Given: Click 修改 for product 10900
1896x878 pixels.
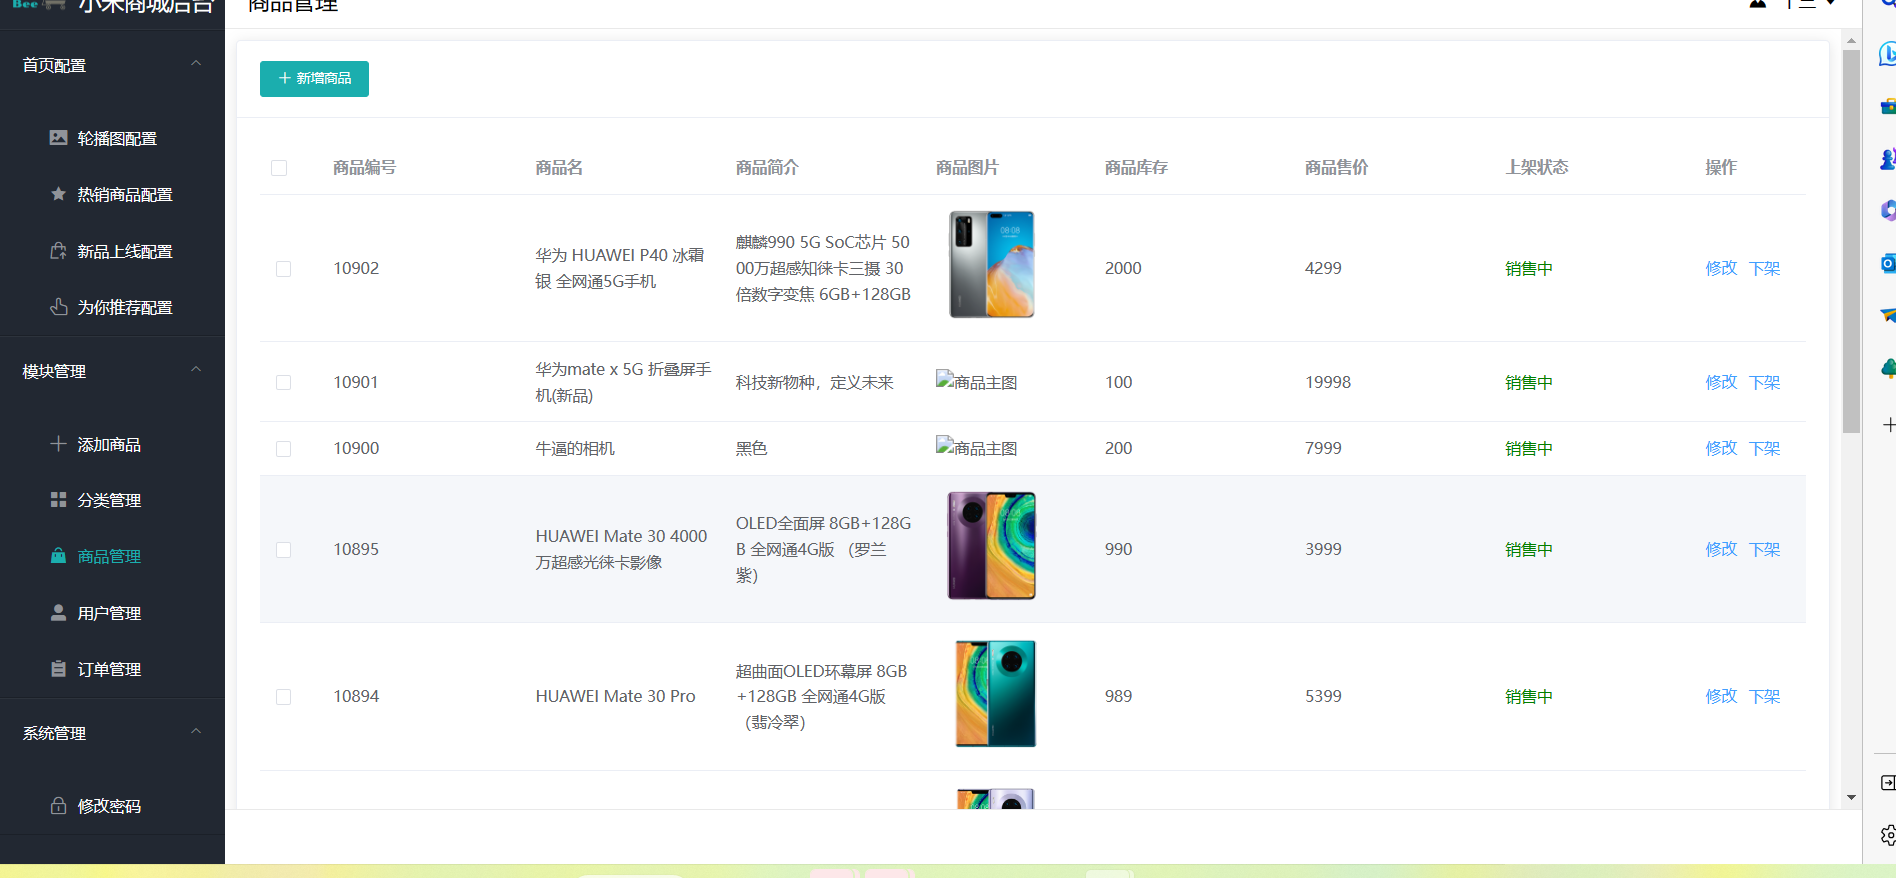Looking at the screenshot, I should [1721, 448].
